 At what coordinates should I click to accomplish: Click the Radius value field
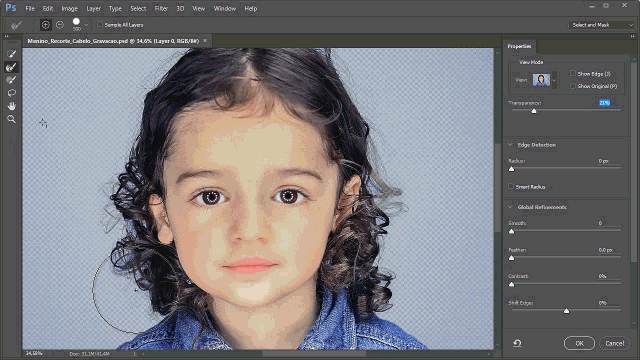(609, 161)
